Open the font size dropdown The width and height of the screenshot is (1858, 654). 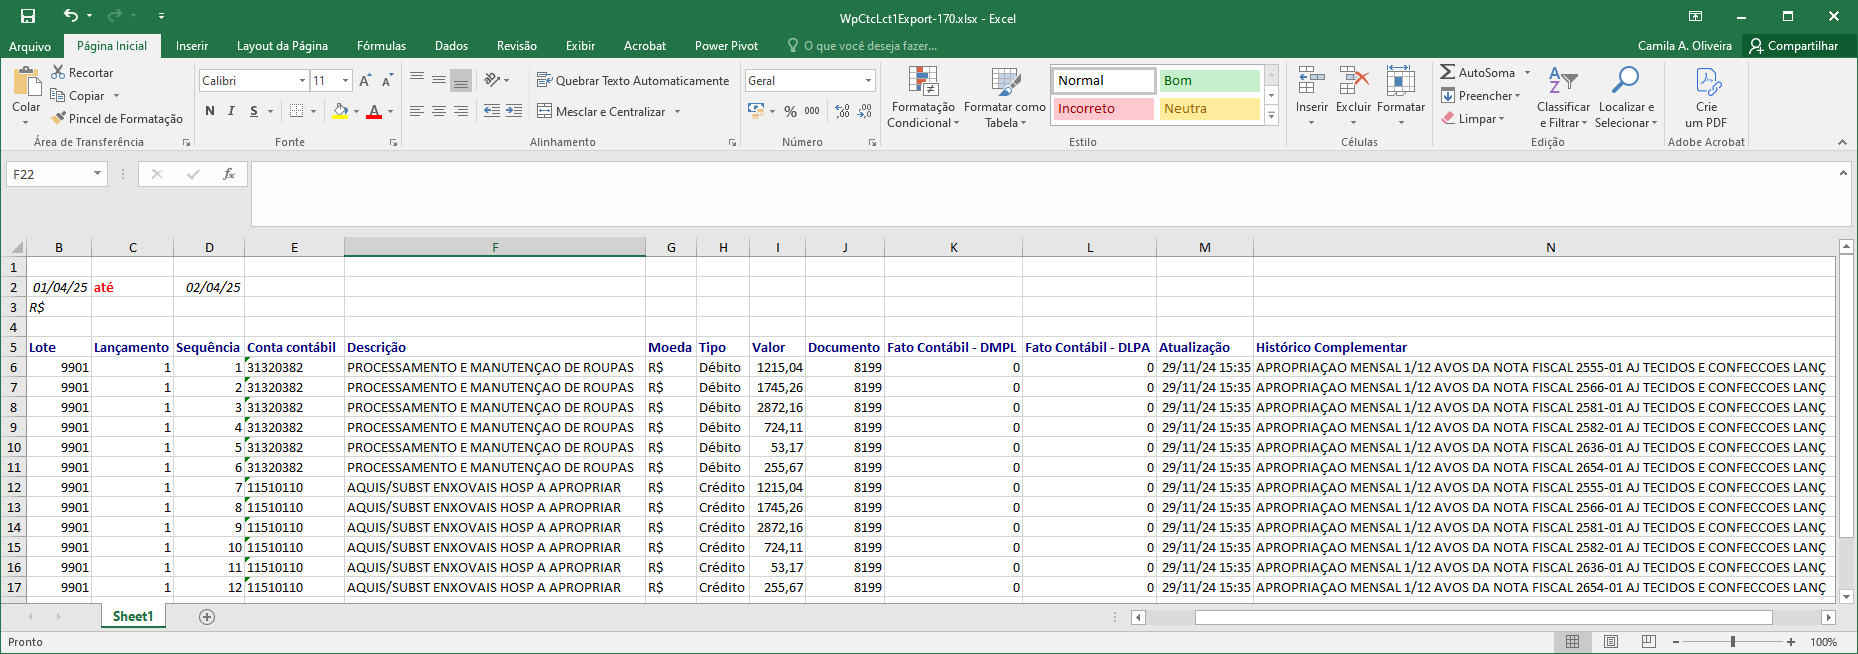(x=346, y=80)
